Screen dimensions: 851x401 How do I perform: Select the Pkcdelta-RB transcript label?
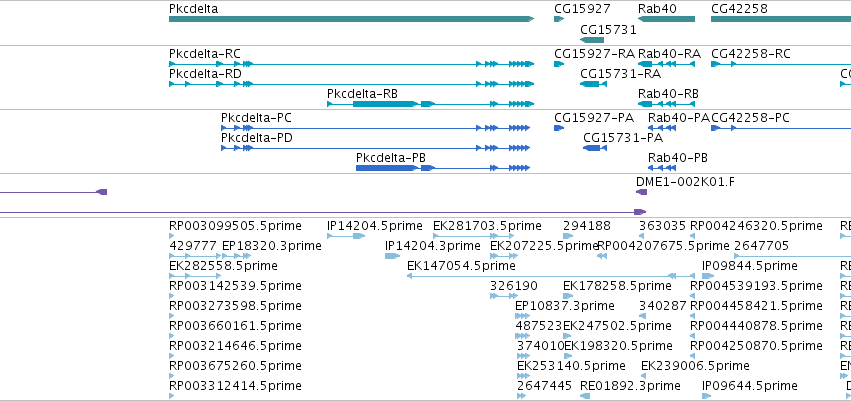[363, 94]
